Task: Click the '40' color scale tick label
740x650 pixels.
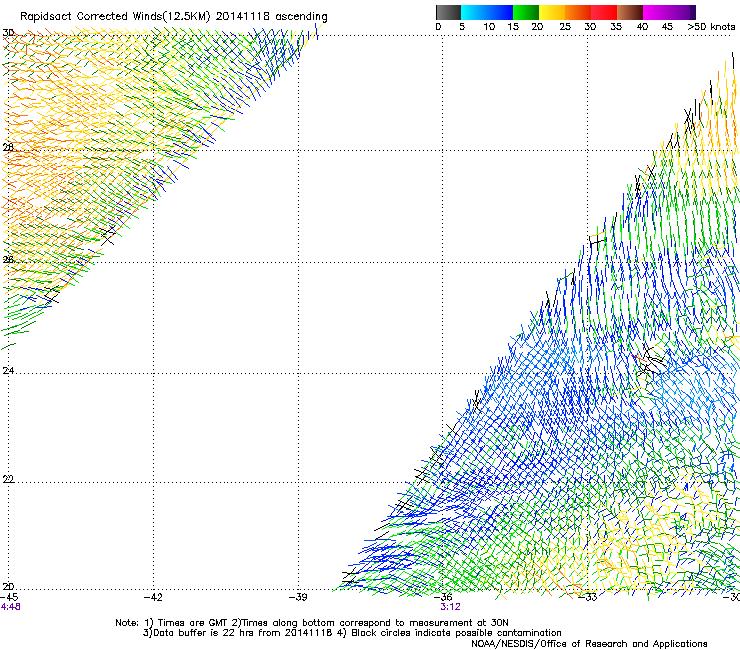Action: point(642,27)
